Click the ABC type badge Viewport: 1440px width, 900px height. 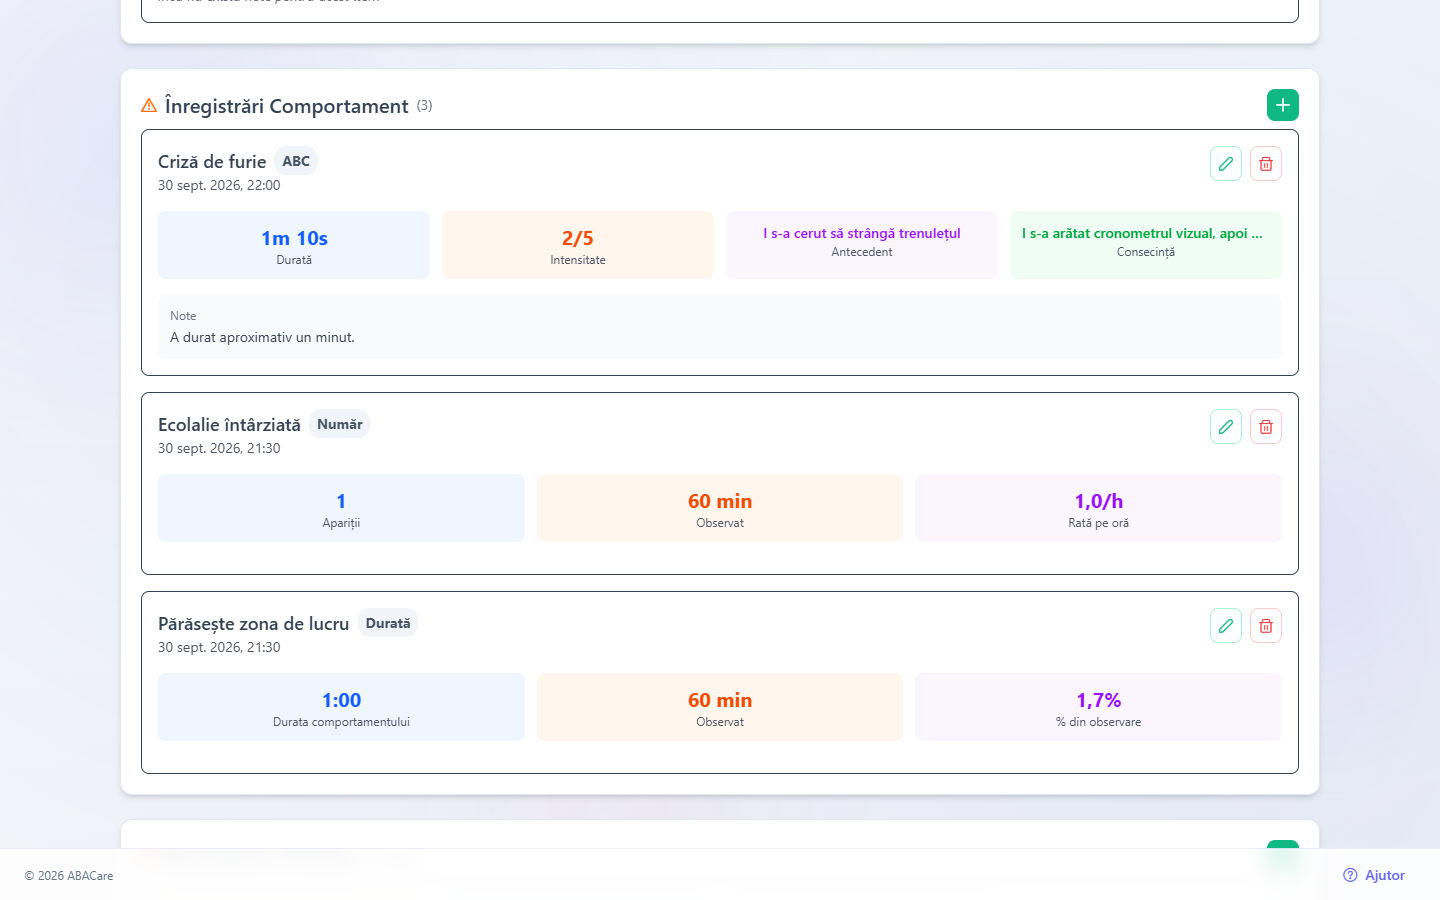(x=296, y=161)
